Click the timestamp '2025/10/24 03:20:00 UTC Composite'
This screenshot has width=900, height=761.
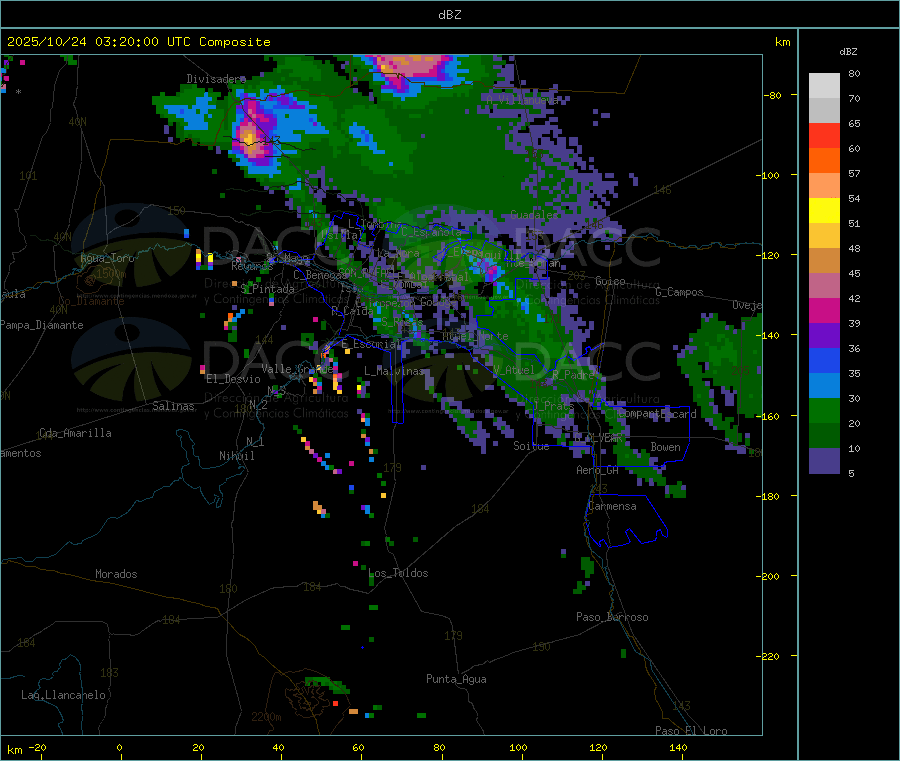click(138, 42)
